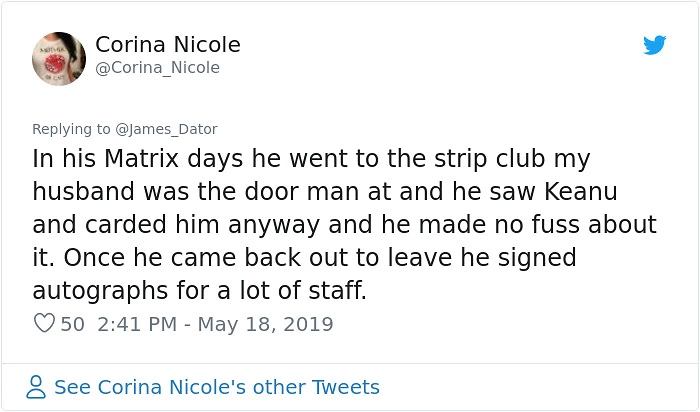The image size is (700, 412).
Task: Open See Corina Nicole's other Tweets
Action: [217, 387]
